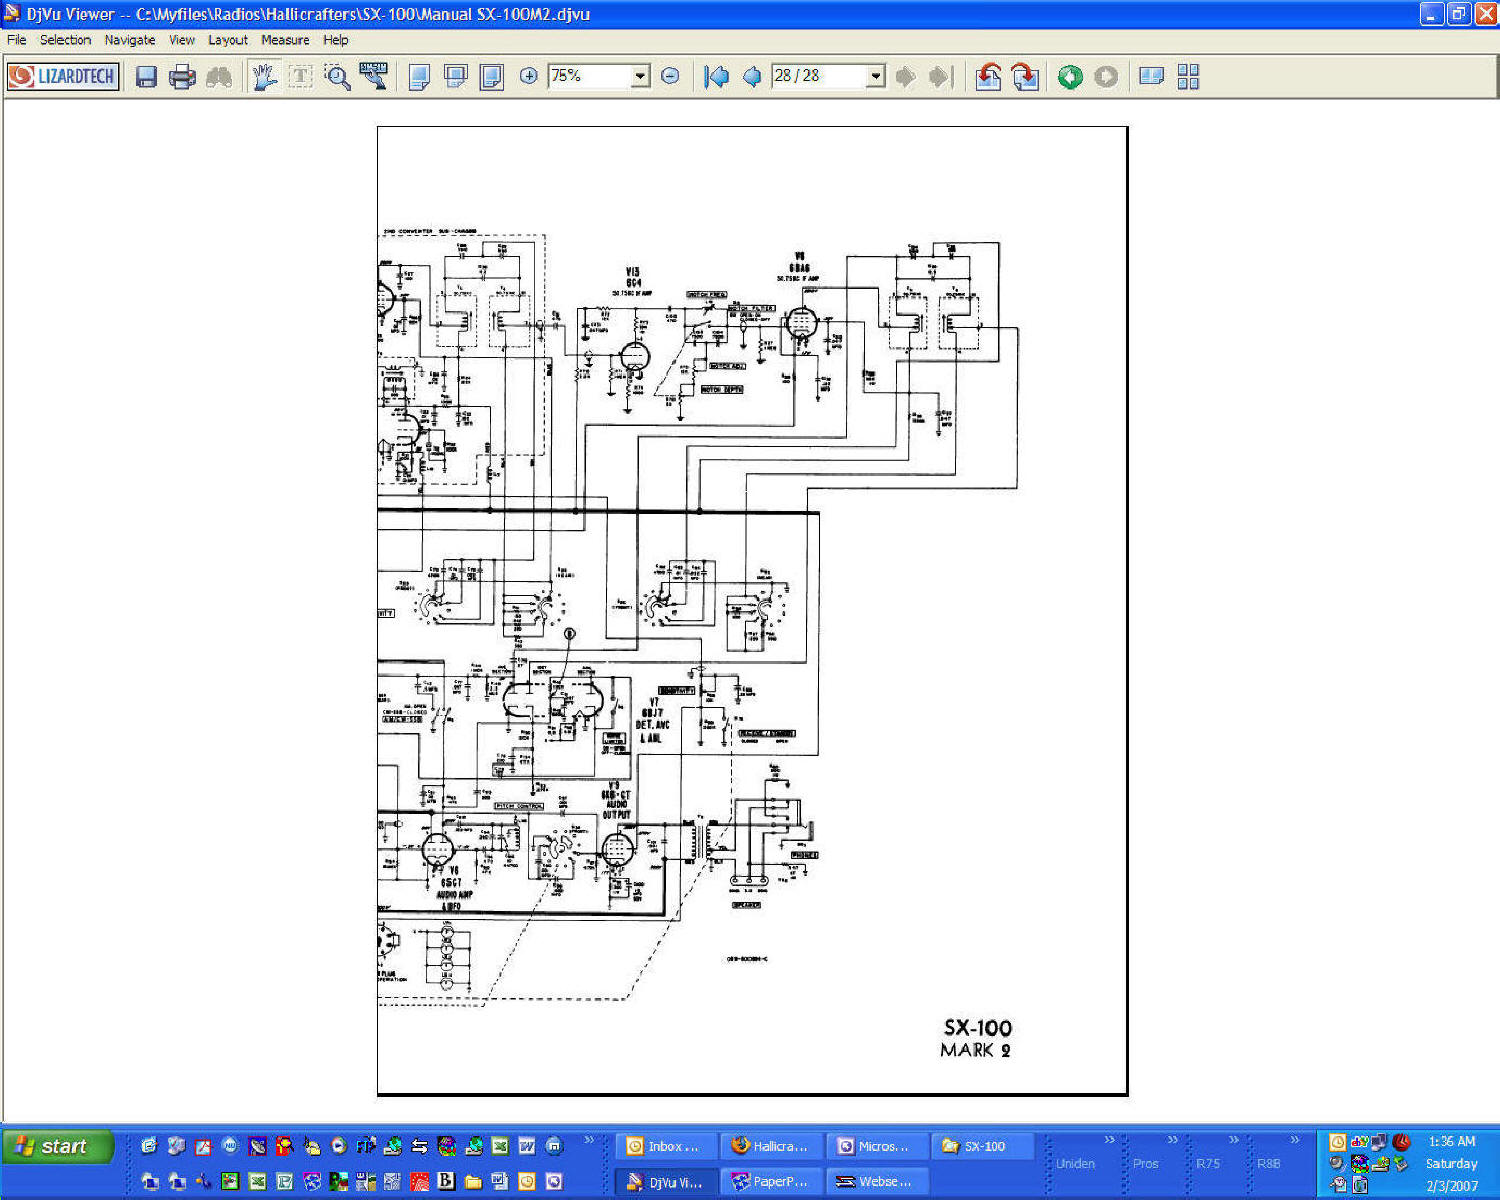The width and height of the screenshot is (1500, 1200).
Task: Open the Selection menu
Action: (x=65, y=40)
